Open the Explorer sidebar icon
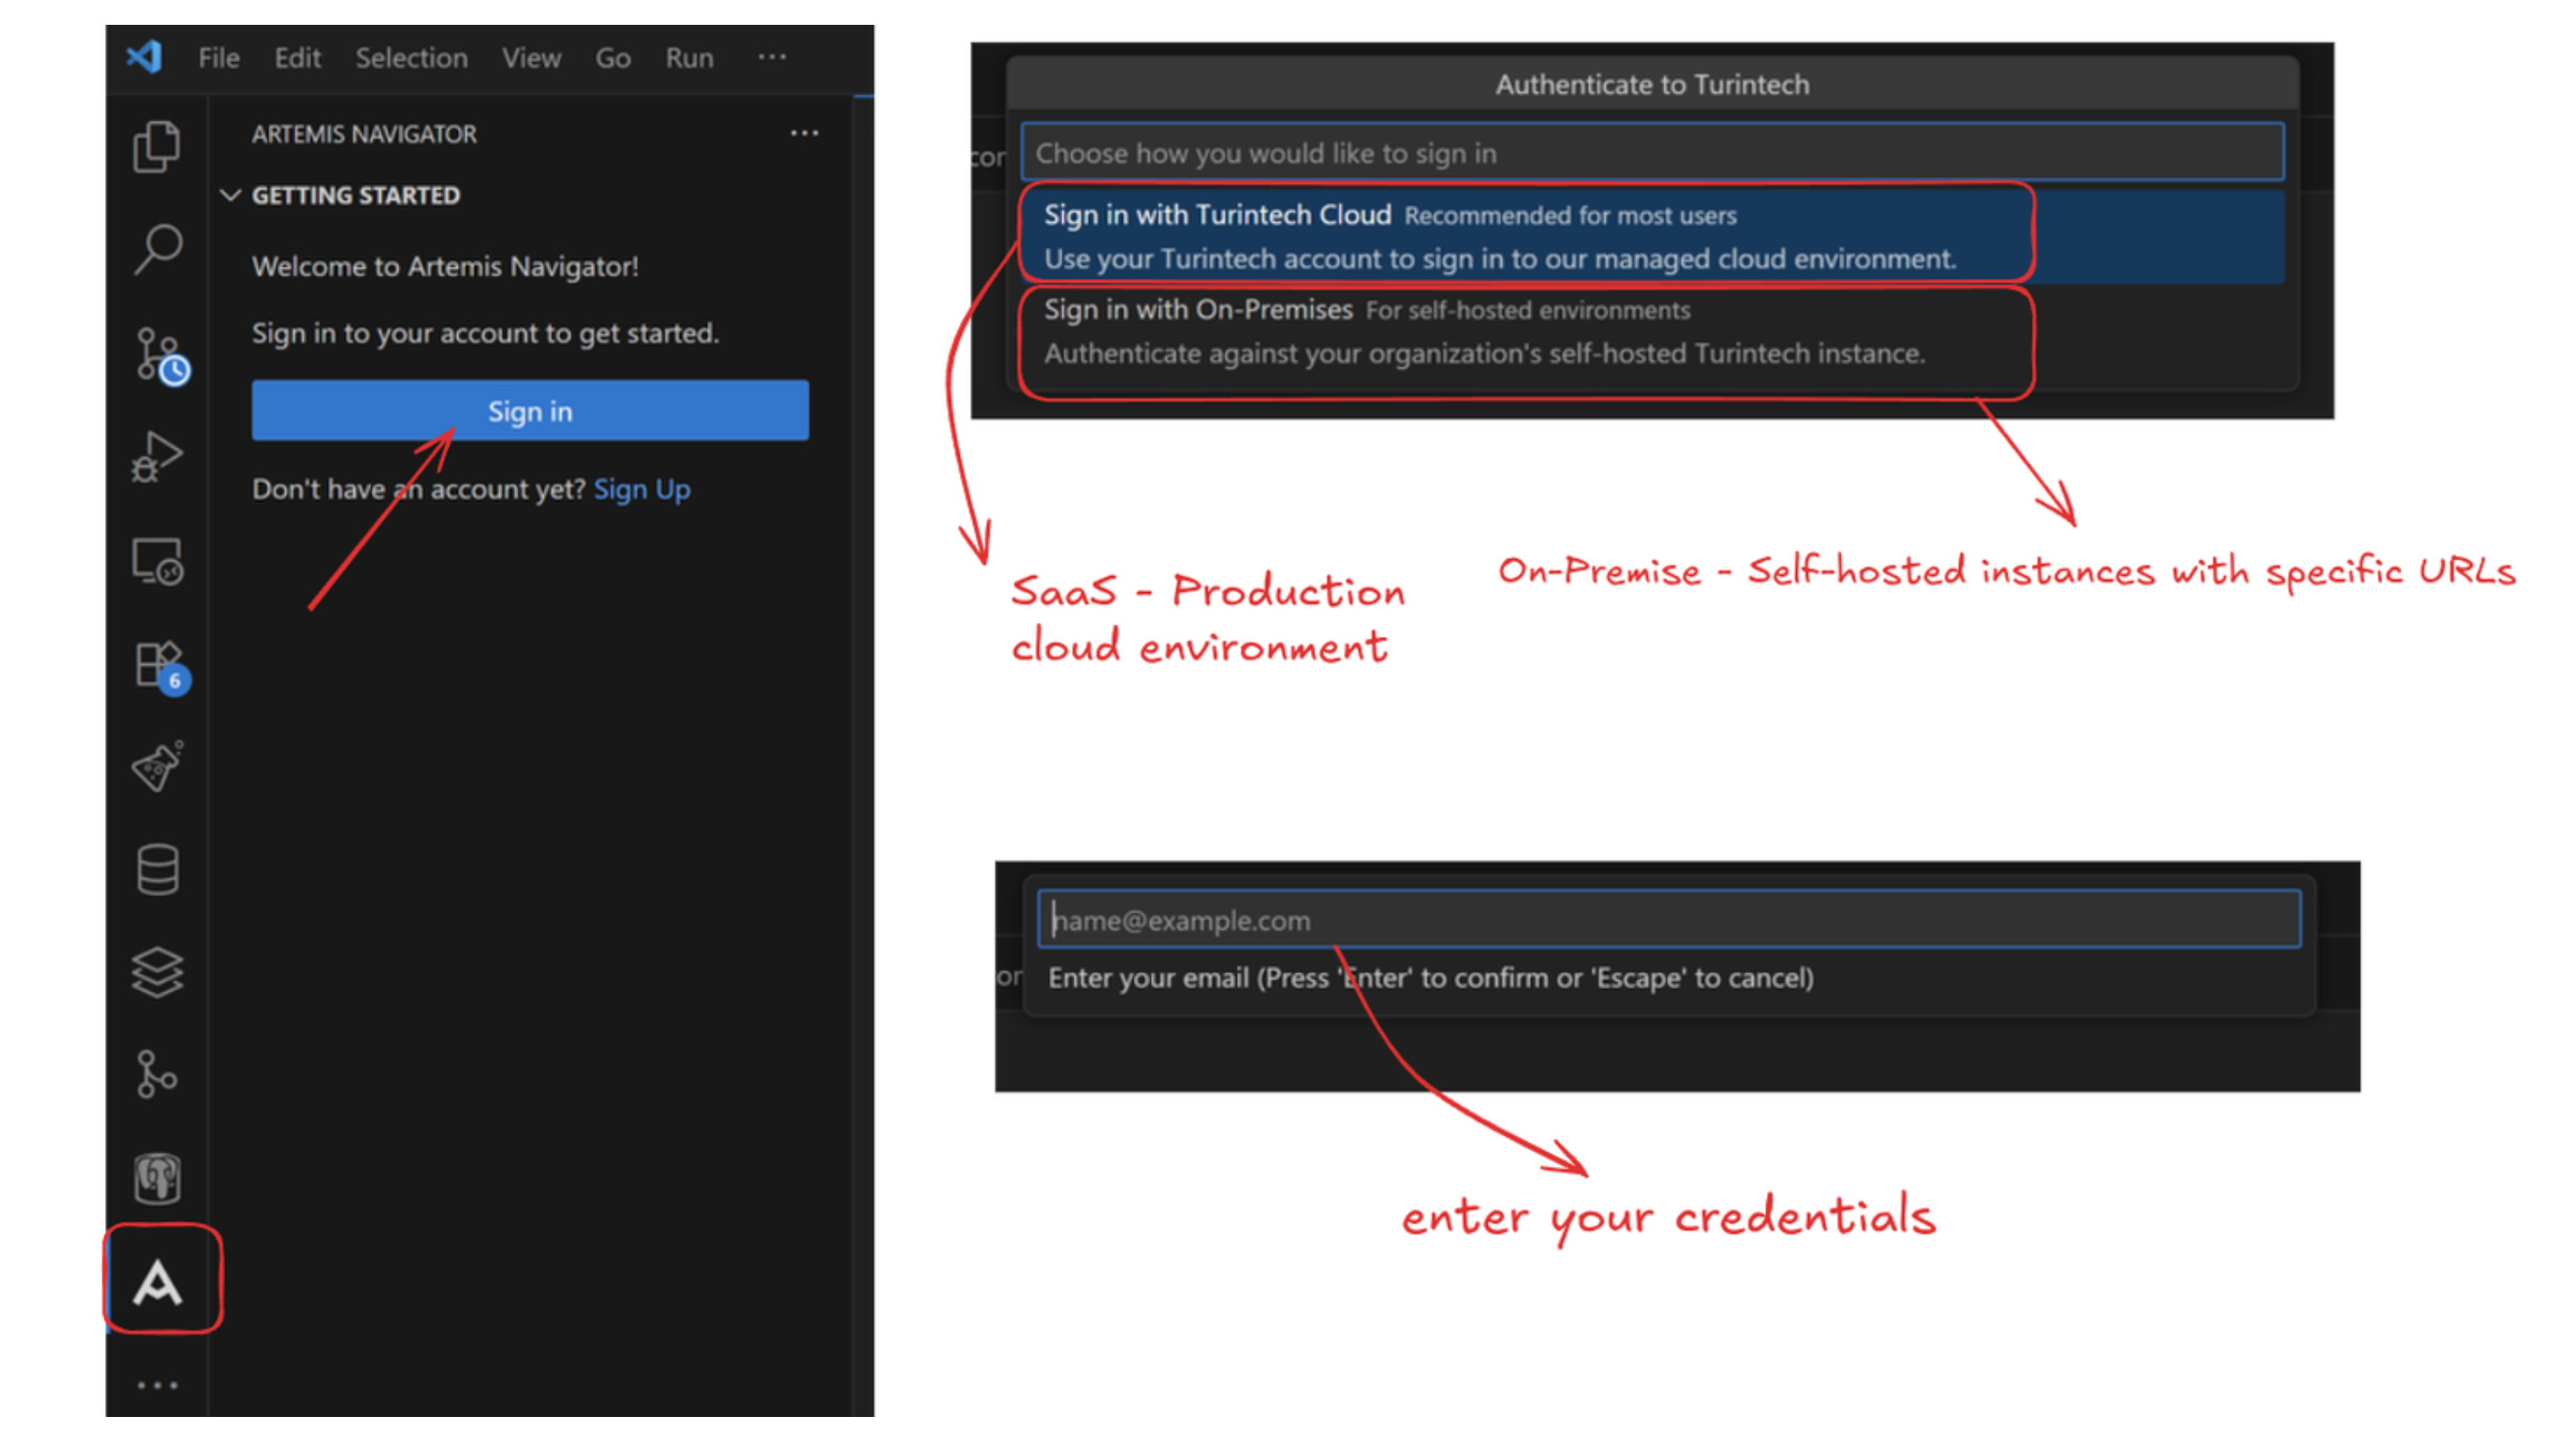 tap(158, 146)
